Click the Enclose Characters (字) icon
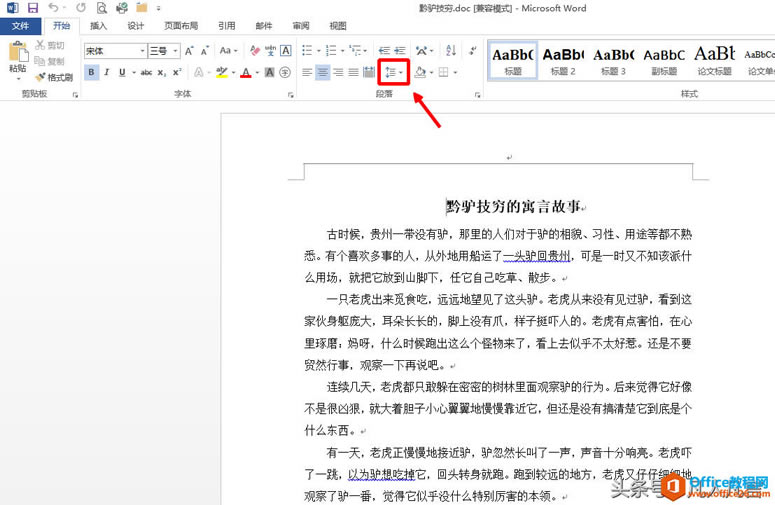The width and height of the screenshot is (775, 505). tap(285, 72)
